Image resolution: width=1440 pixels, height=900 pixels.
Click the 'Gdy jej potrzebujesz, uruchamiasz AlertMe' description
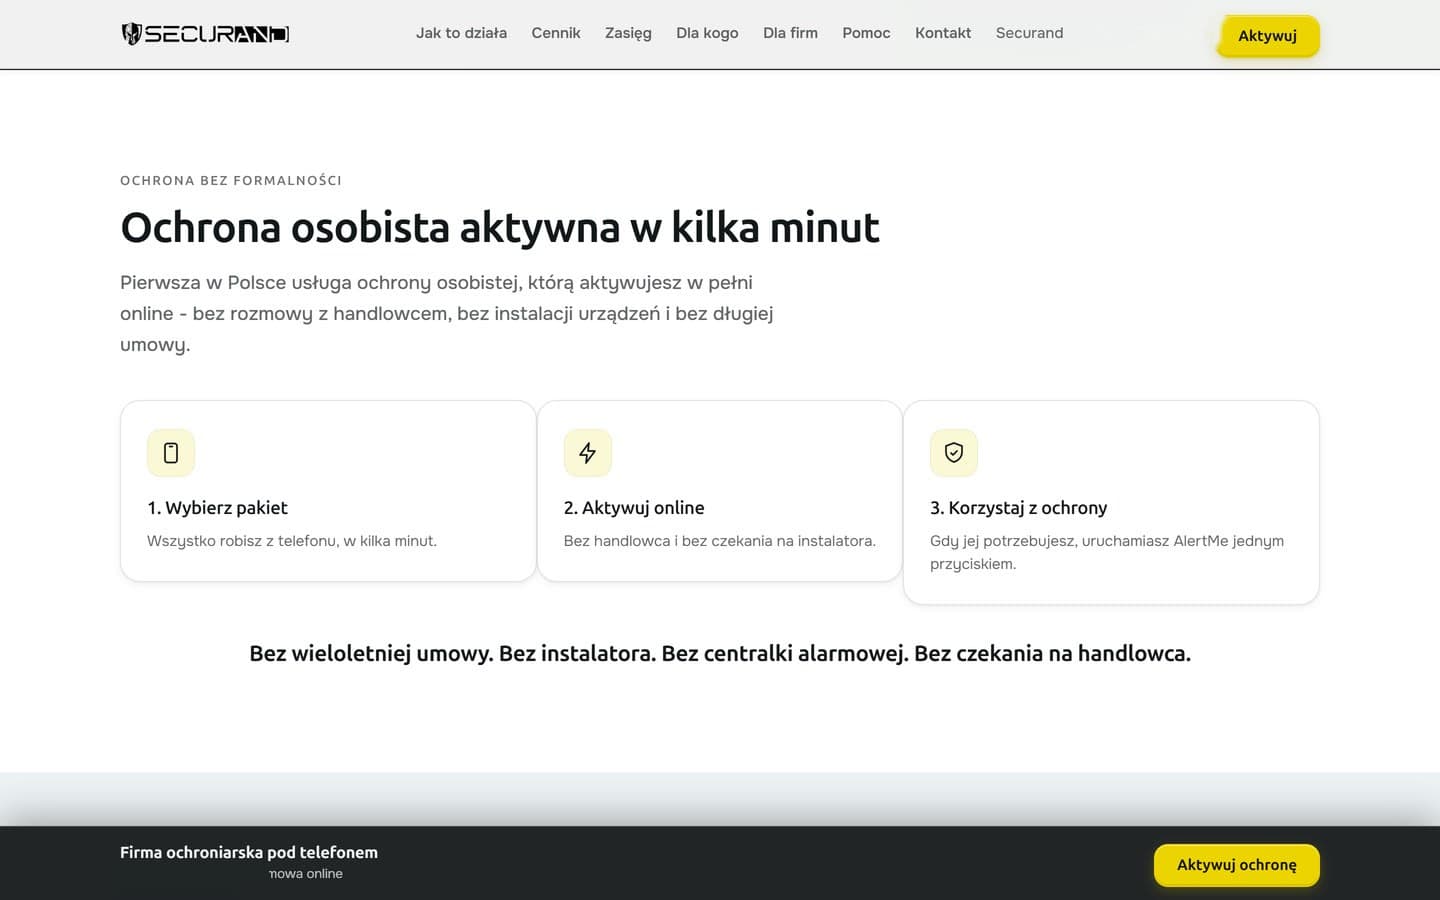coord(1107,552)
